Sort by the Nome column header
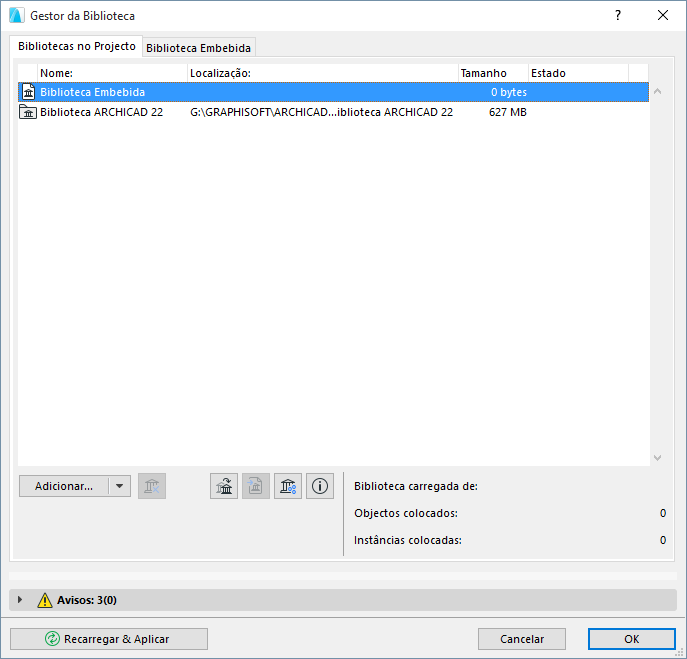The width and height of the screenshot is (687, 659). click(113, 73)
